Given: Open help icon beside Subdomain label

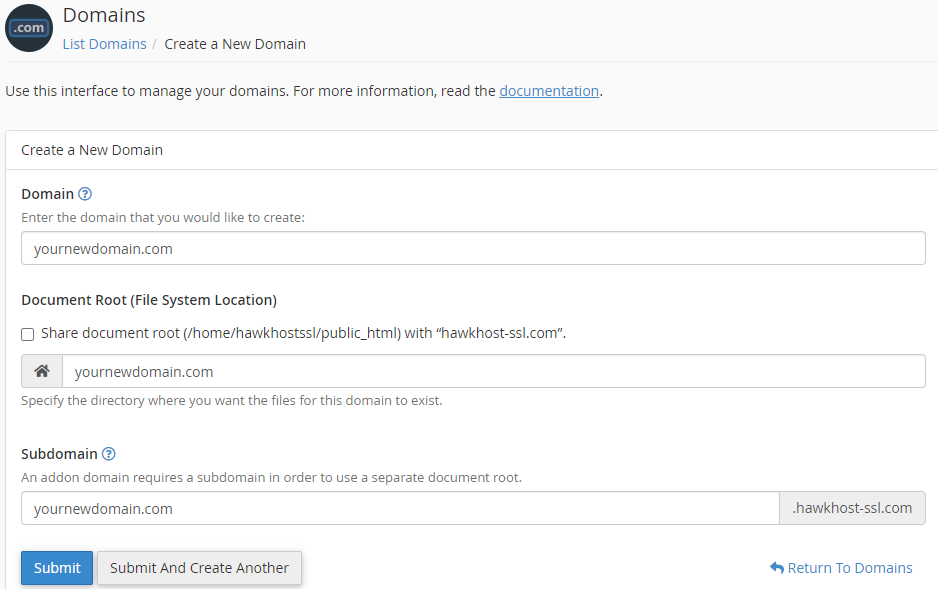Looking at the screenshot, I should coord(109,454).
